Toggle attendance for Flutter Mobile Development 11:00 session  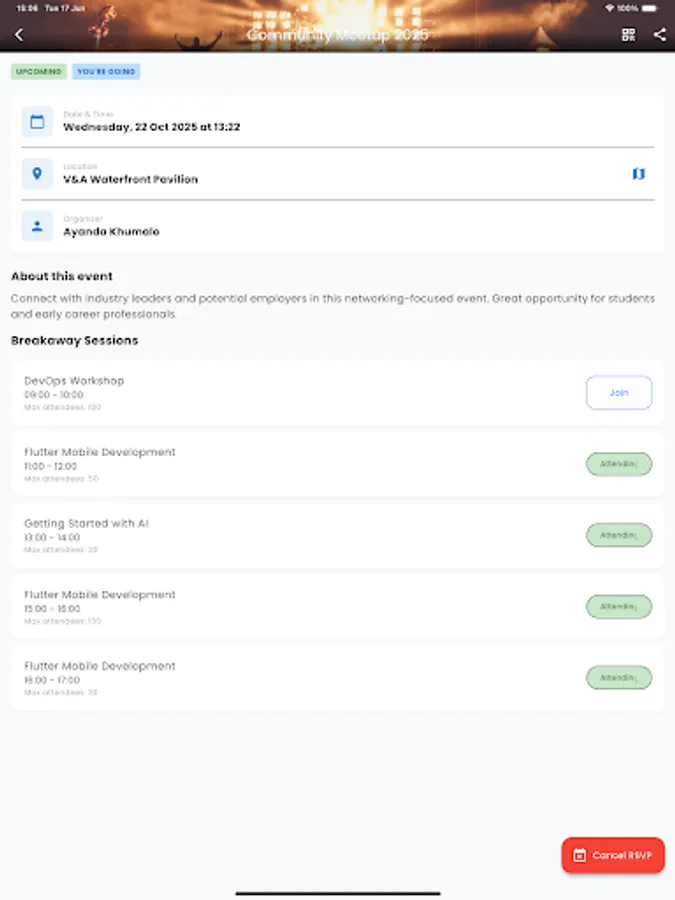[x=618, y=464]
